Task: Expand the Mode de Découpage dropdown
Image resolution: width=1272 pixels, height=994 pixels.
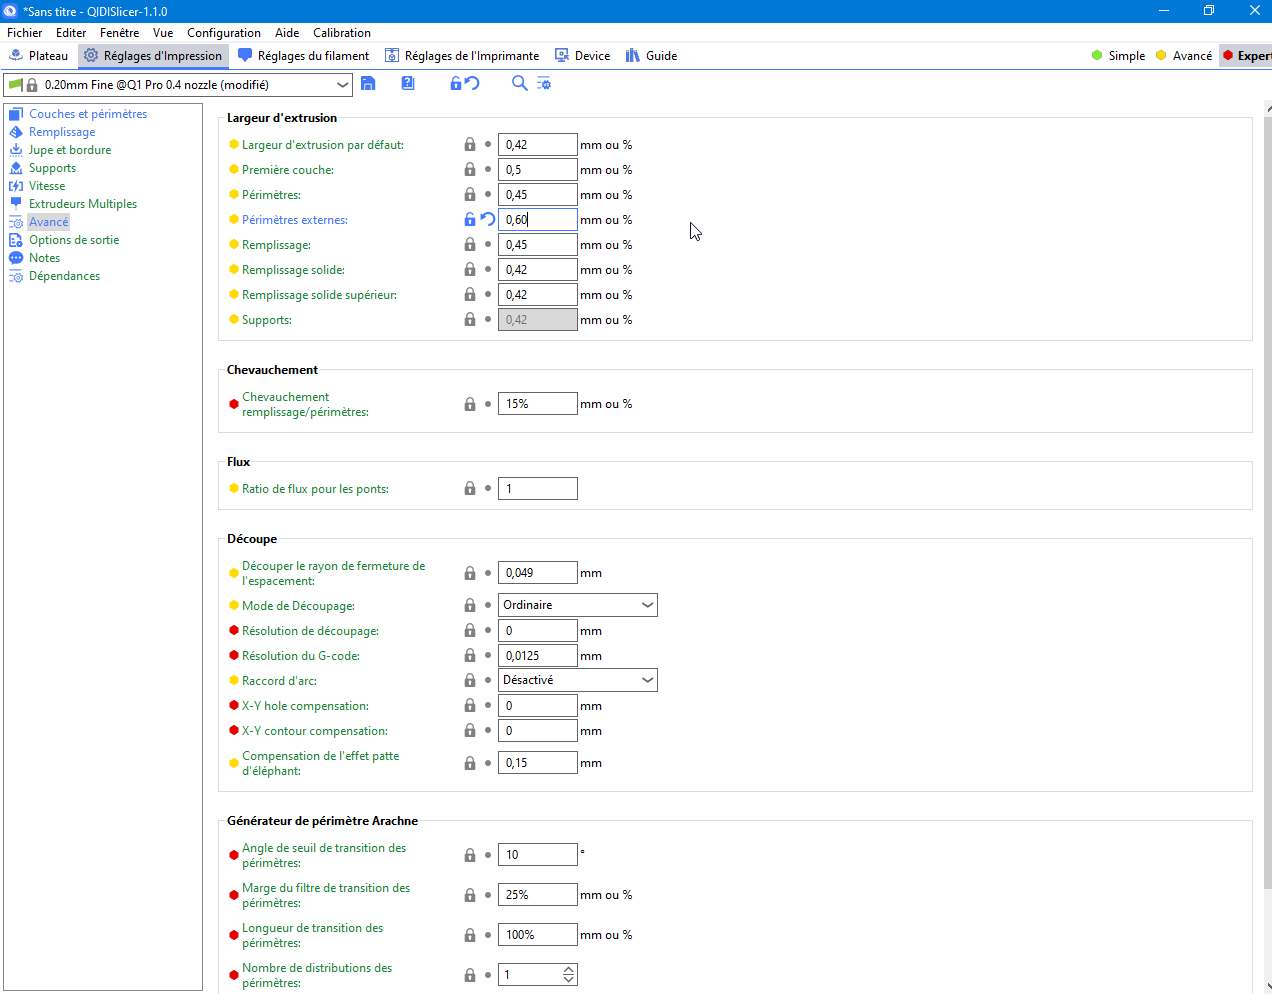Action: coord(578,605)
